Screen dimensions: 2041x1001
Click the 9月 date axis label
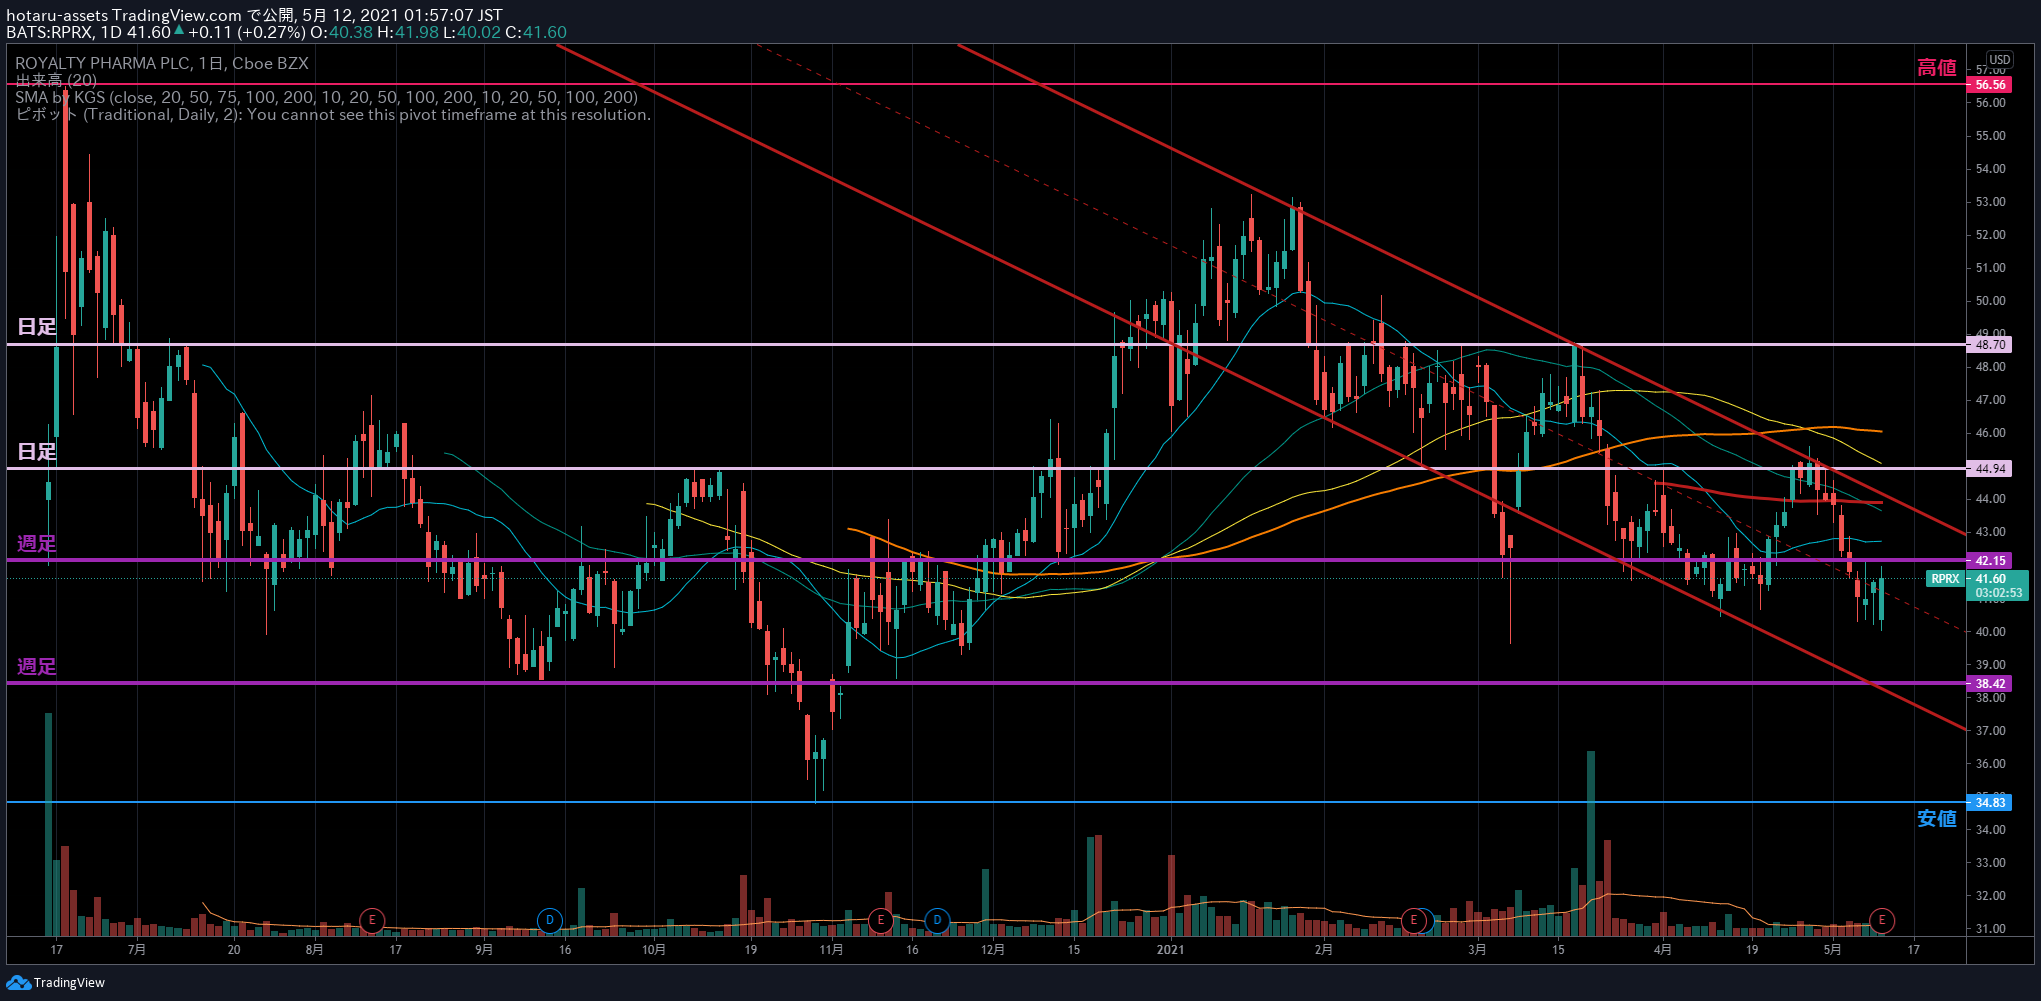click(484, 949)
